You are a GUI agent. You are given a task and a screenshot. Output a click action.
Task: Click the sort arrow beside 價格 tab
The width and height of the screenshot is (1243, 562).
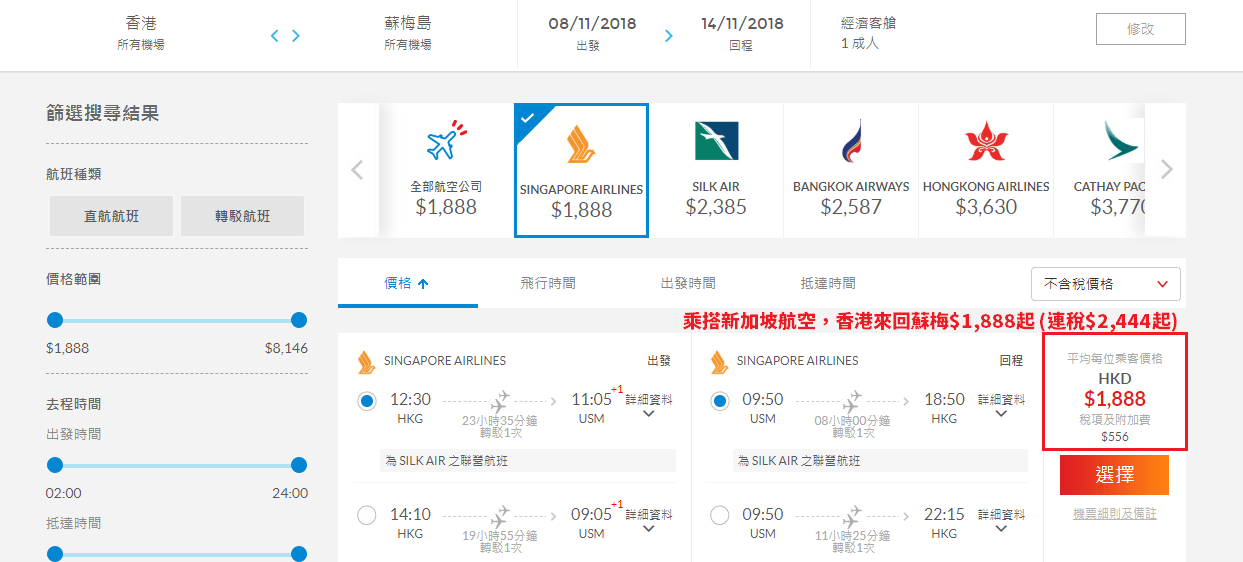[423, 284]
